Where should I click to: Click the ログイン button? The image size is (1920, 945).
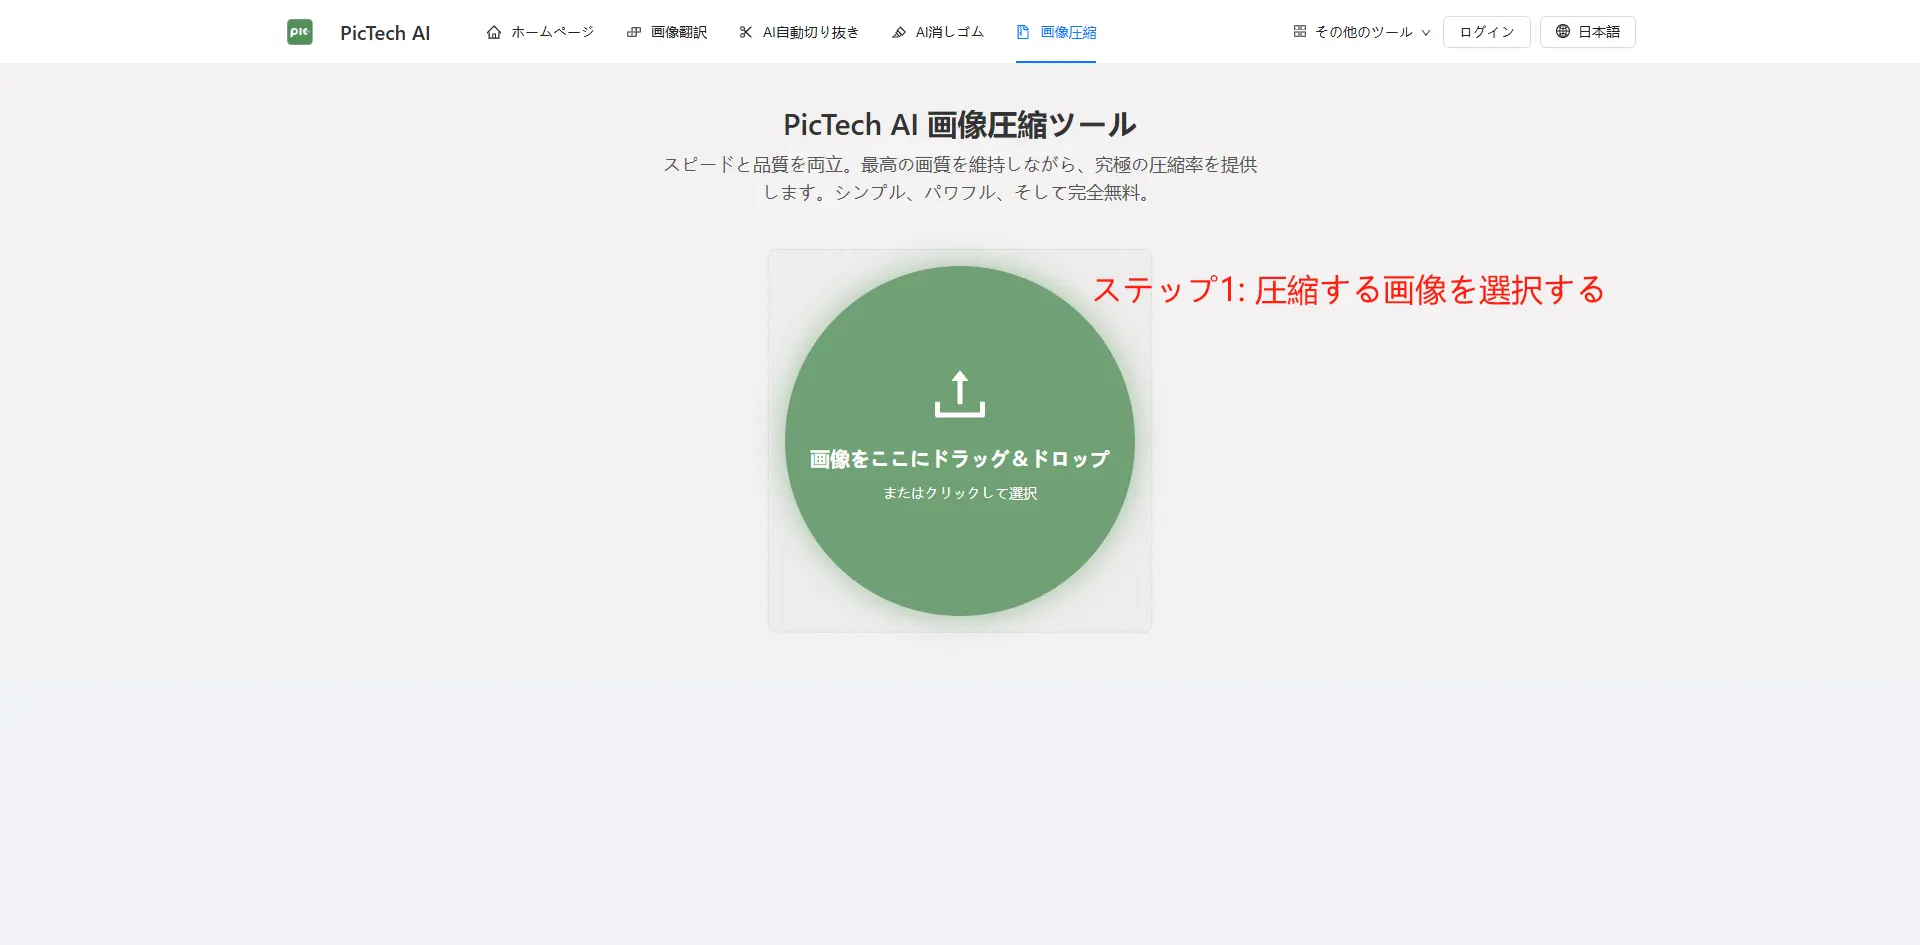(x=1487, y=32)
